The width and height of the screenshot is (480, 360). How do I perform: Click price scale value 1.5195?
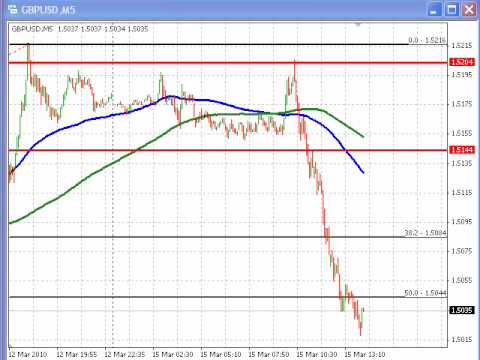(x=462, y=75)
